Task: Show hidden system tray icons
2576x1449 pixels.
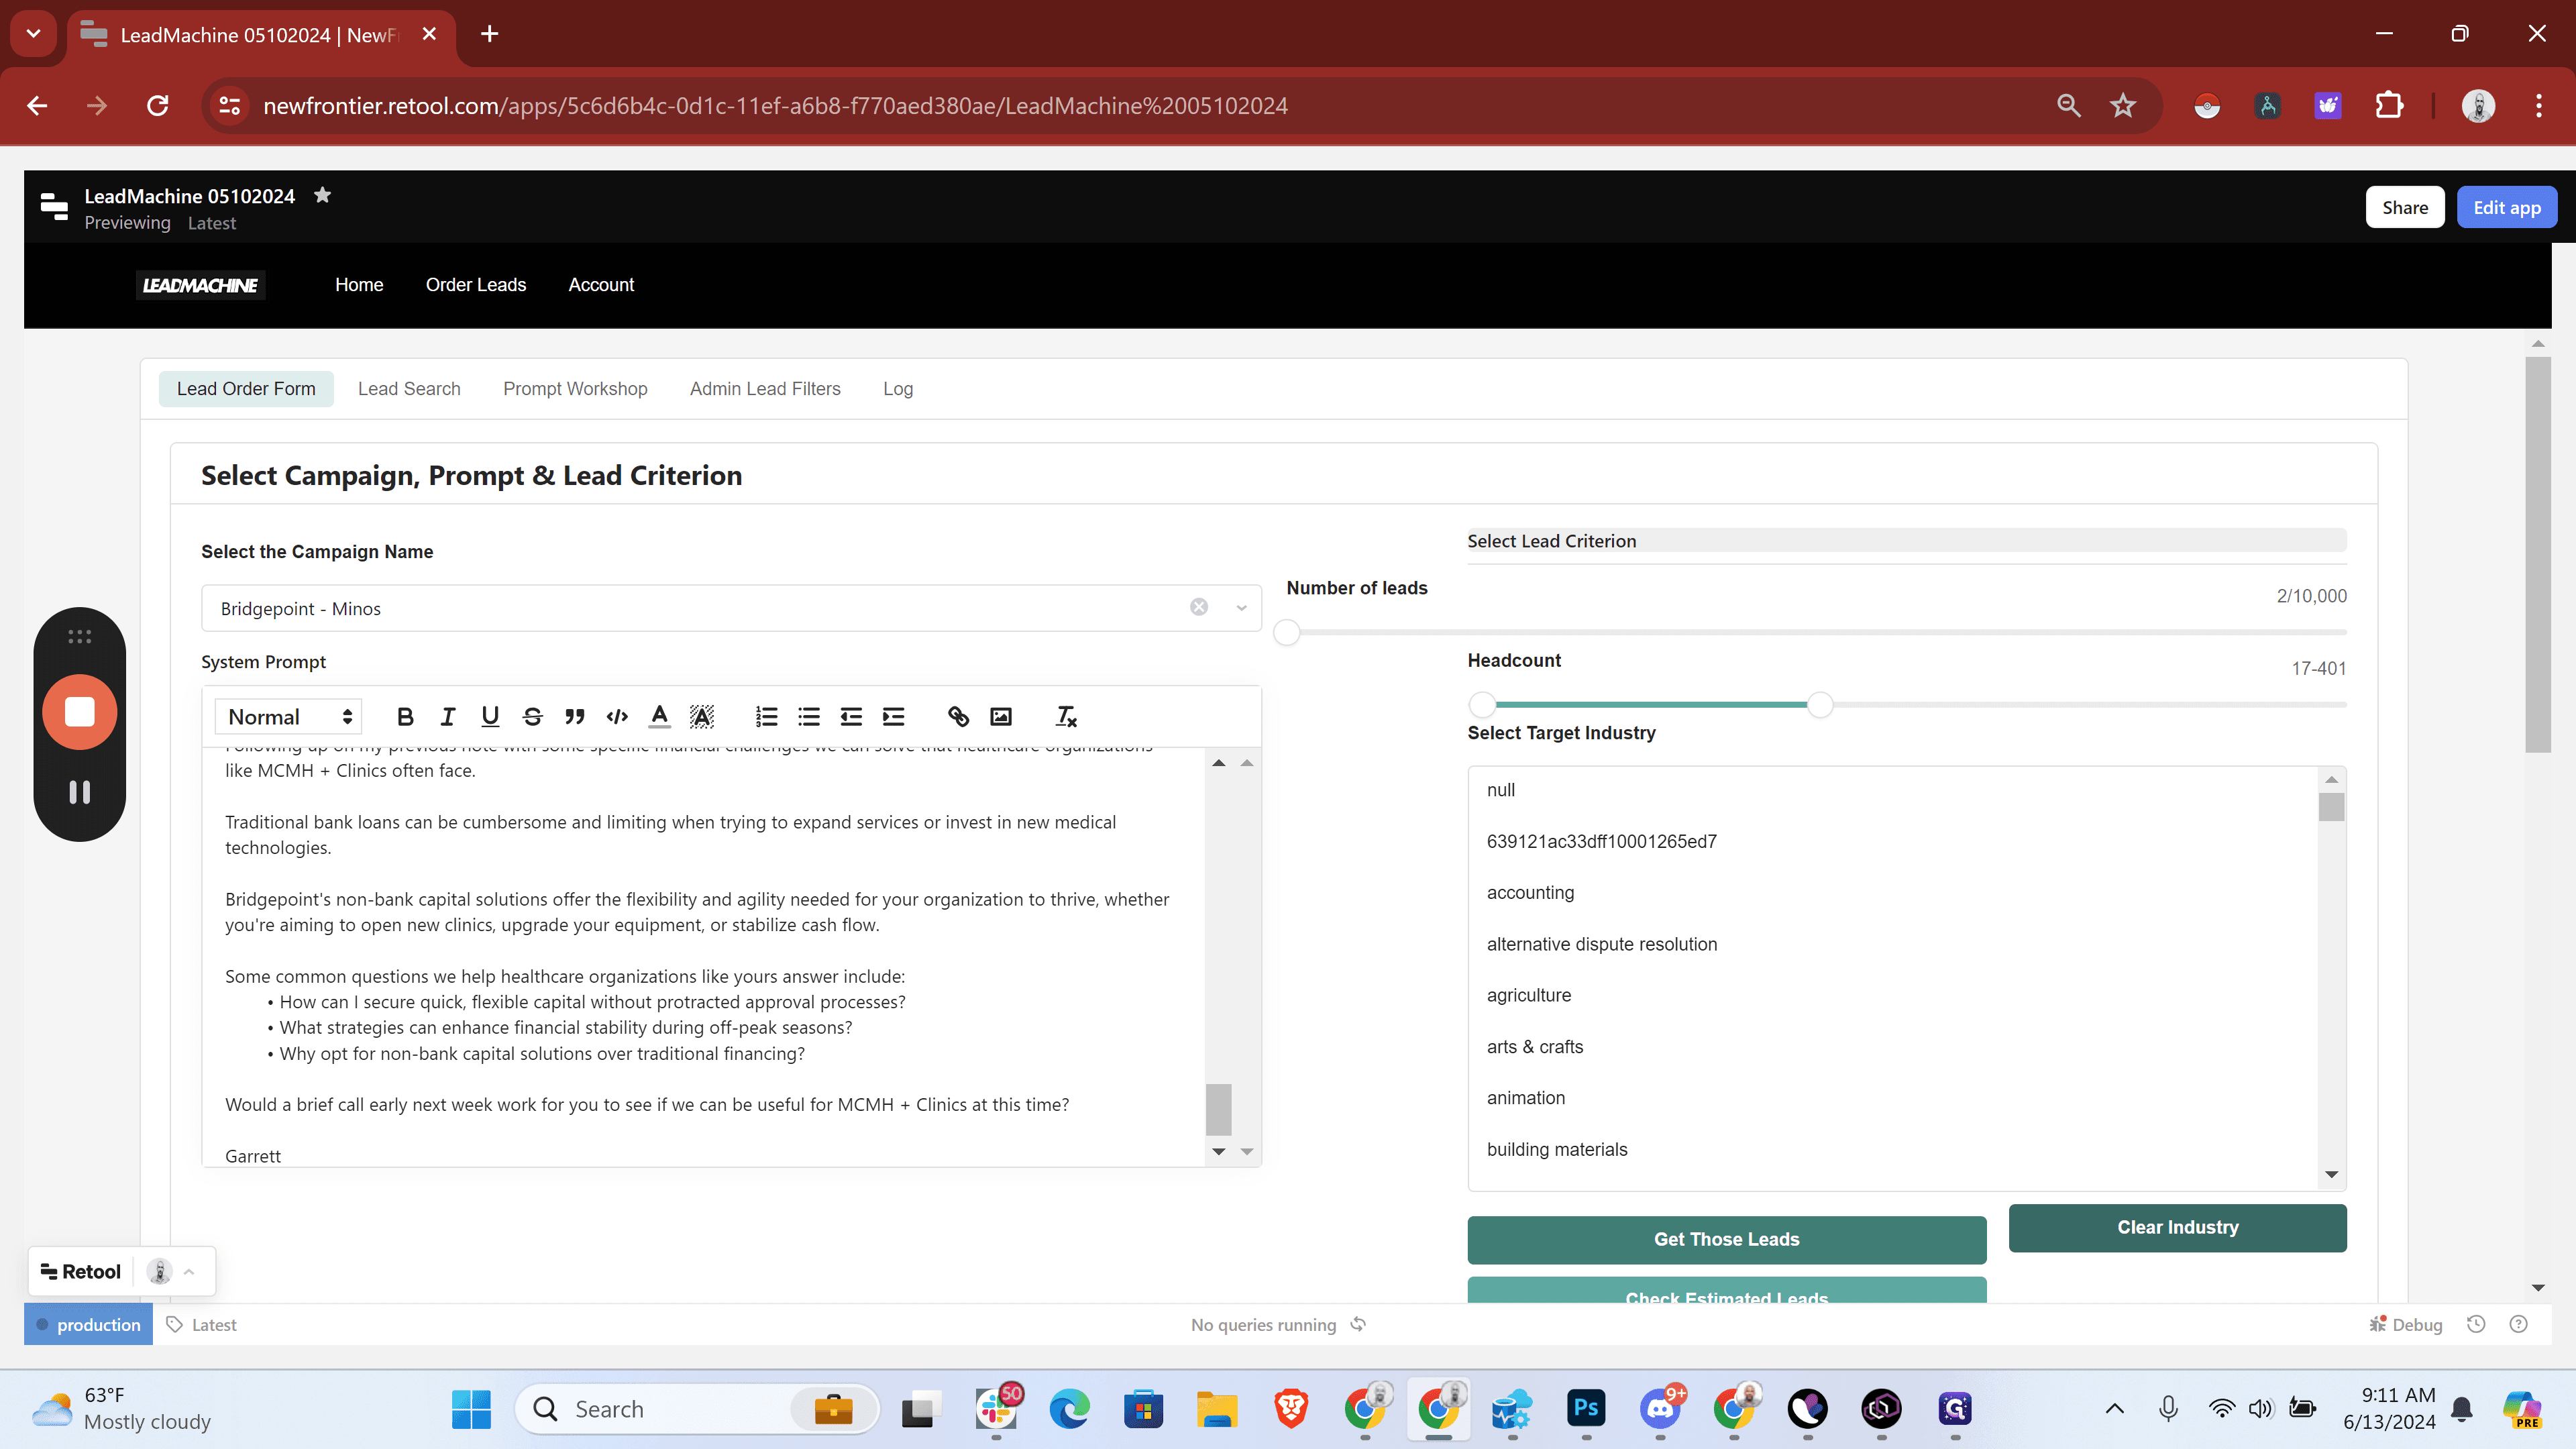Action: (2114, 1409)
